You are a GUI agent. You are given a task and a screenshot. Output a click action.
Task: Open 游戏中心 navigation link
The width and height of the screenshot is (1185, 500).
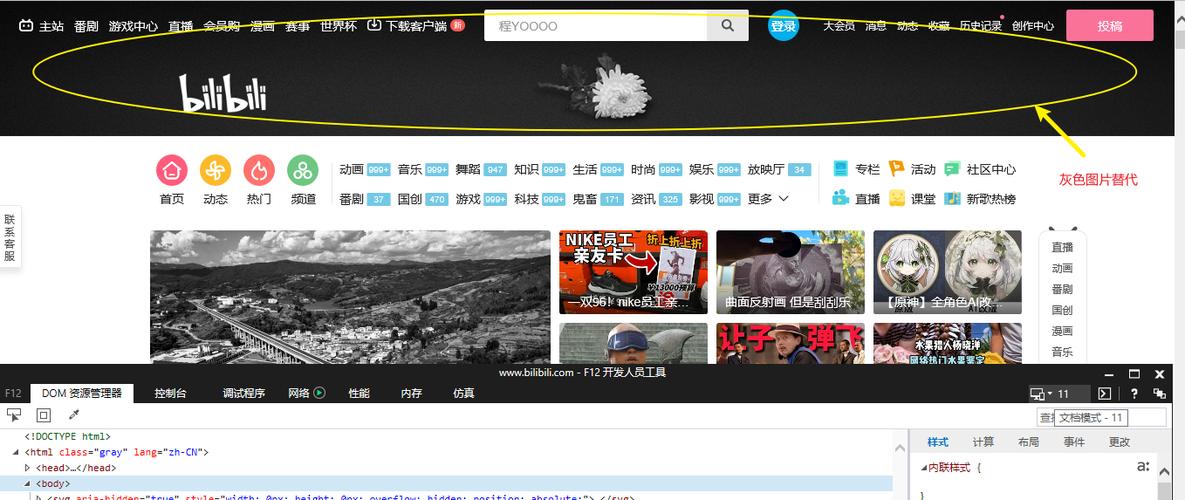133,26
